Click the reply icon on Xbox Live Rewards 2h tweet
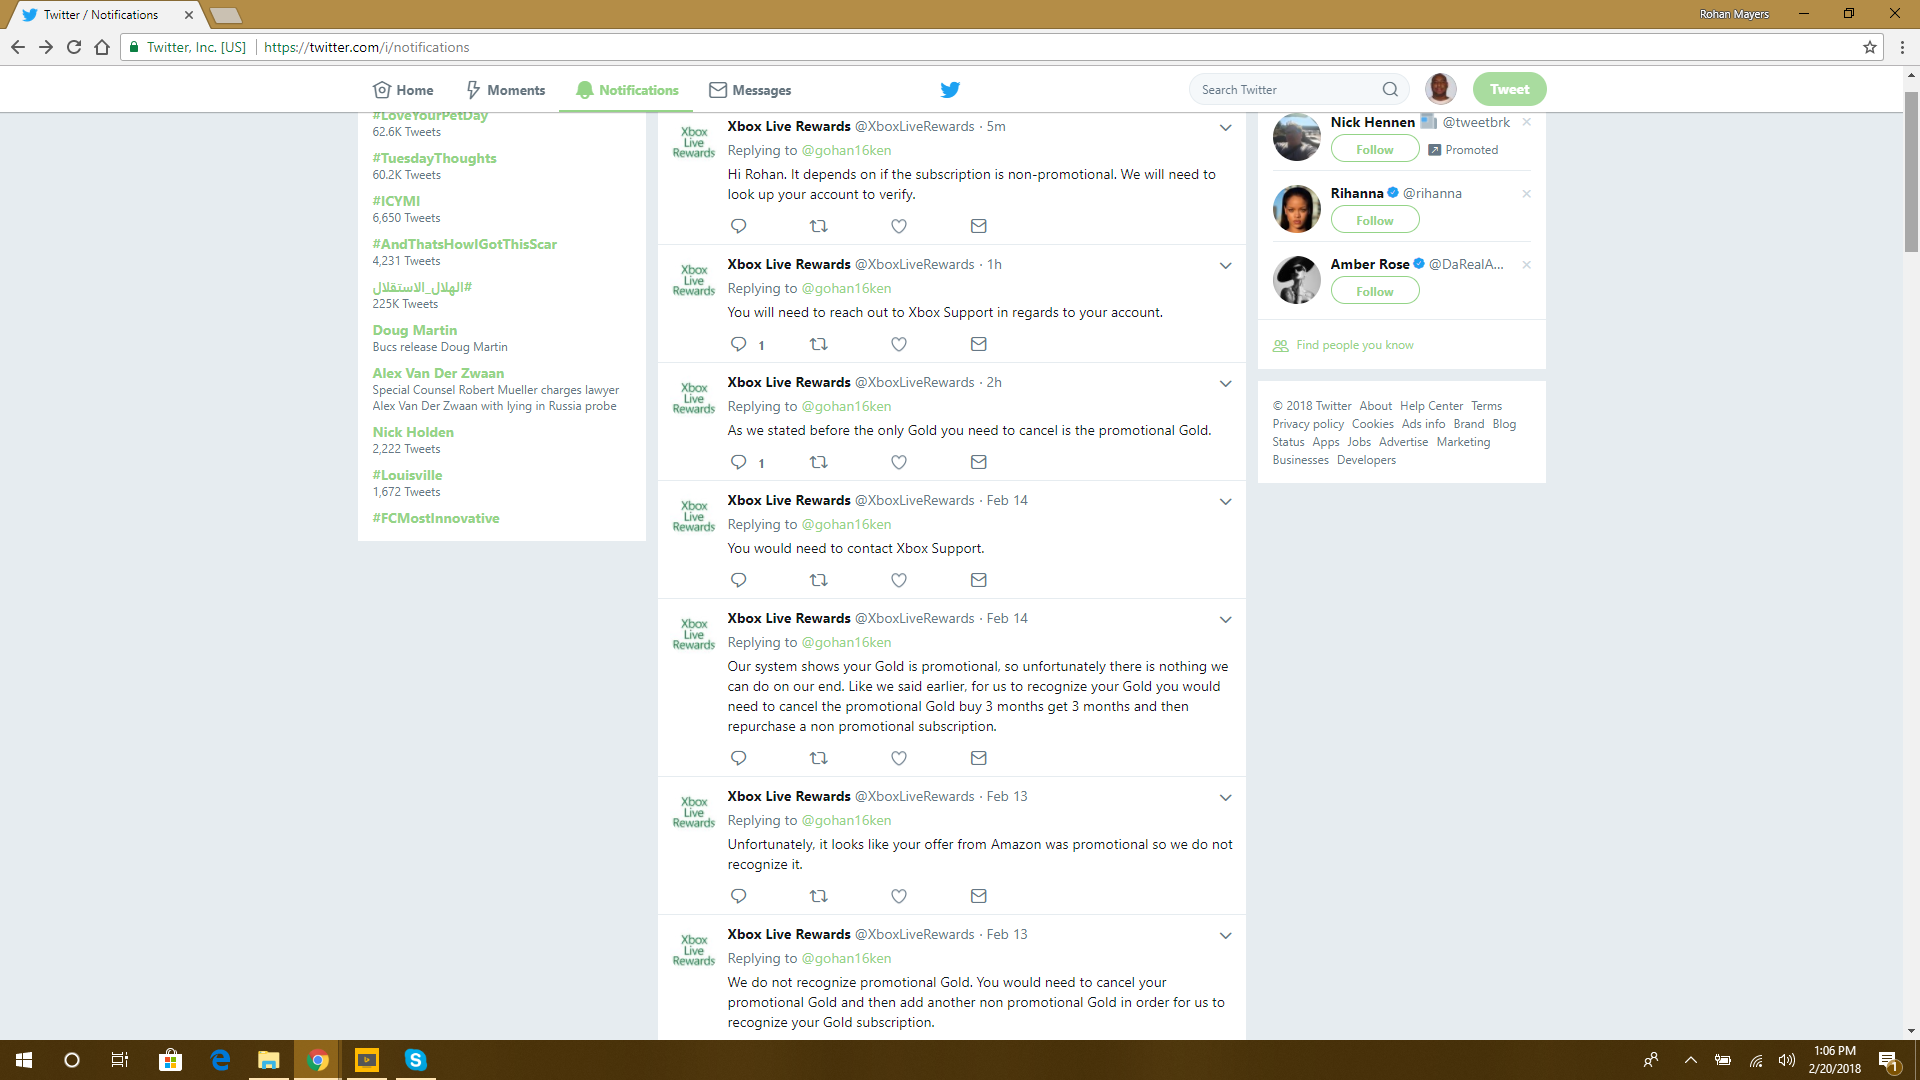Image resolution: width=1920 pixels, height=1080 pixels. pos(738,462)
